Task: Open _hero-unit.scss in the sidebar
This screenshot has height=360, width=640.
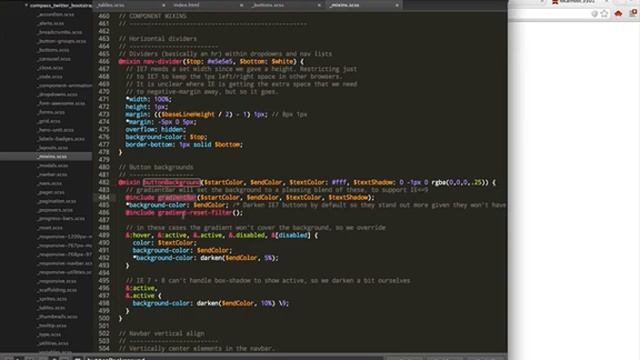Action: tap(55, 130)
